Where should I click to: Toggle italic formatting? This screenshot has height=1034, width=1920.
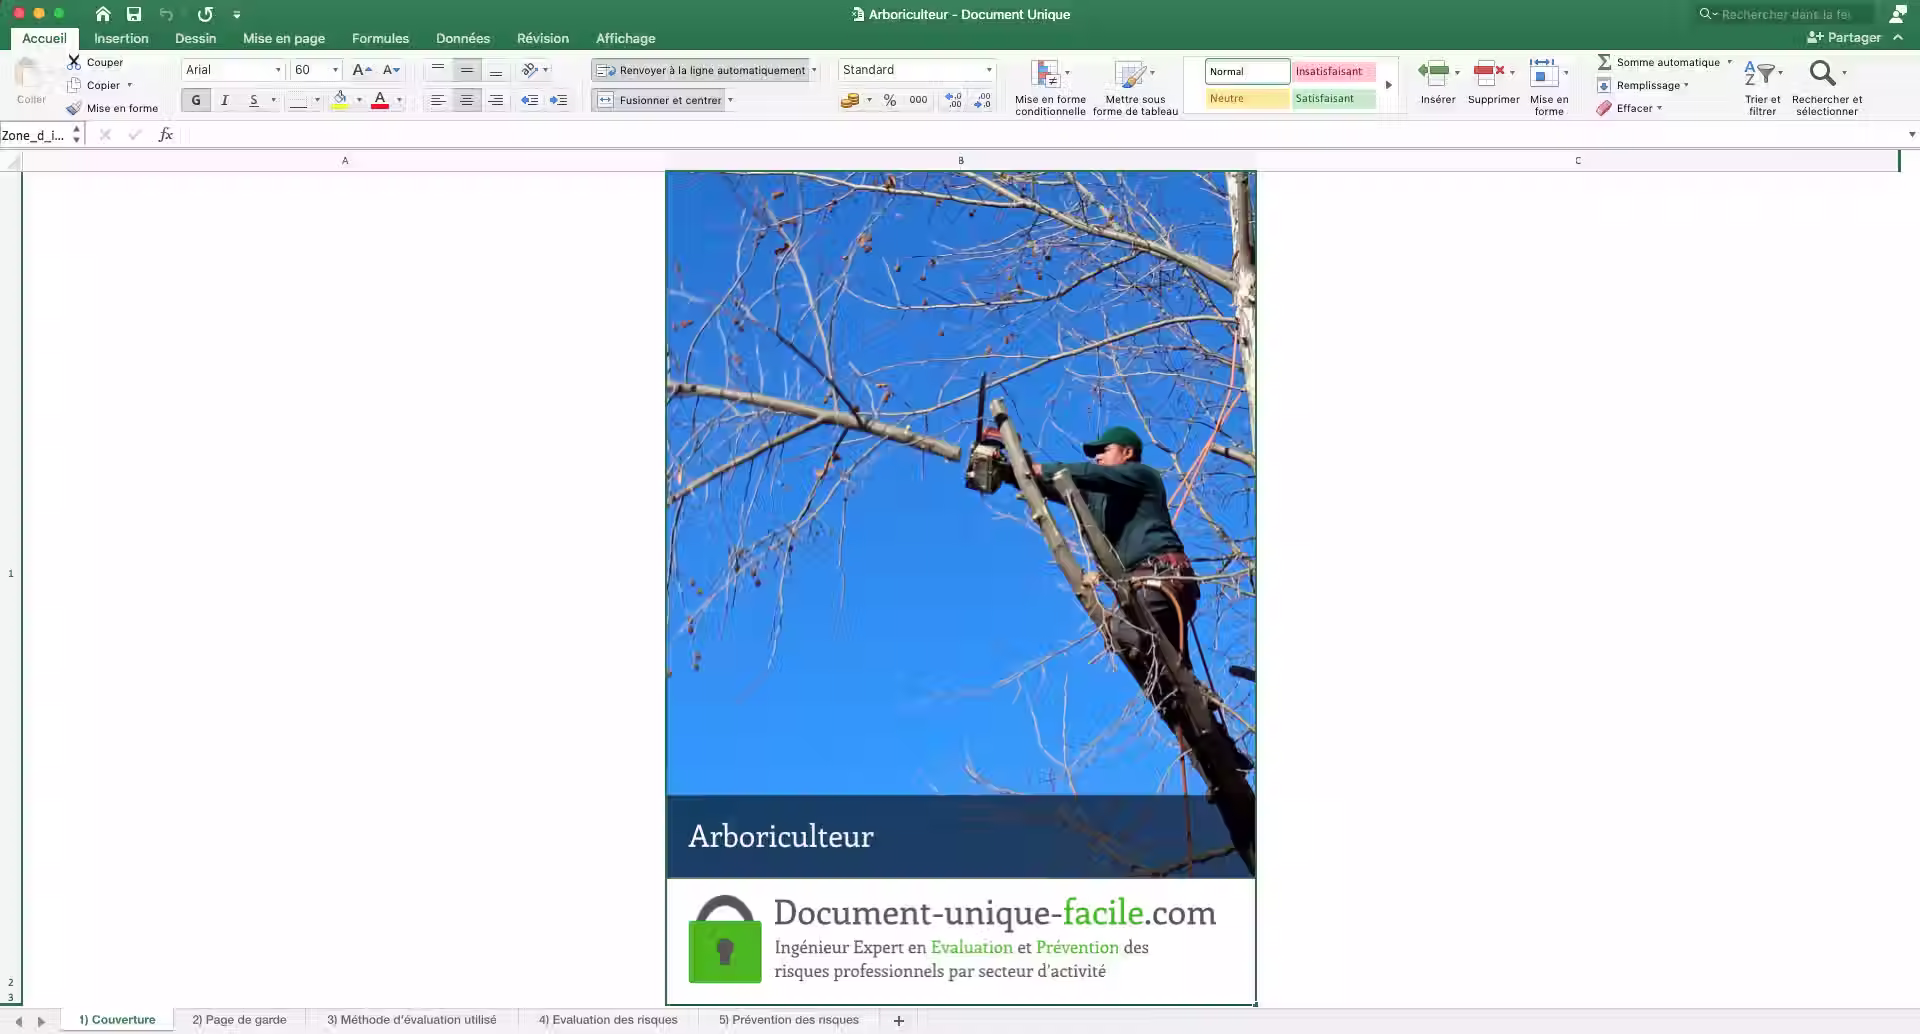[x=224, y=100]
